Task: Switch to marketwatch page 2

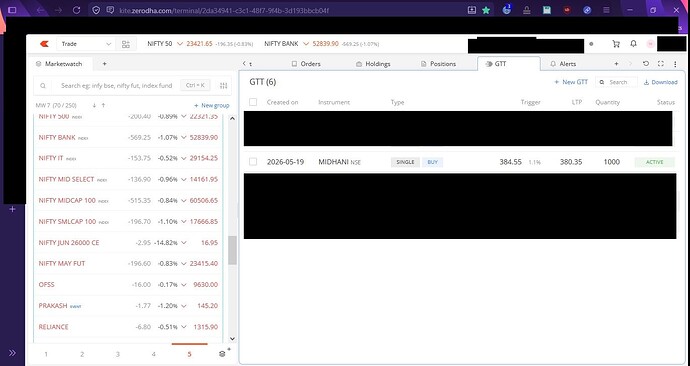Action: [82, 354]
